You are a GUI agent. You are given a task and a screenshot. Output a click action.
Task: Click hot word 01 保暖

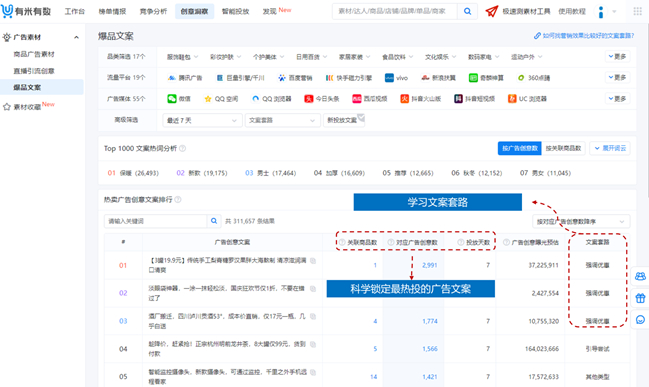pyautogui.click(x=133, y=173)
